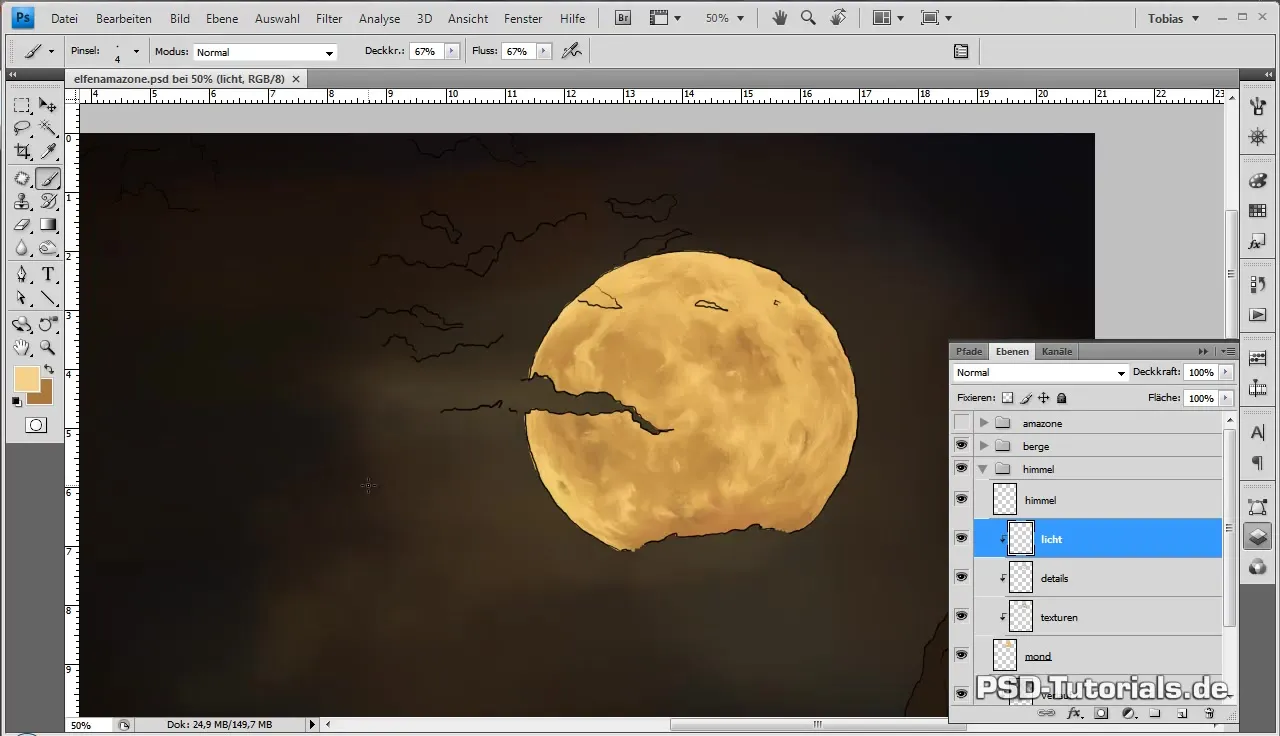Select the Blur (drop) tool
The image size is (1280, 736).
22,248
